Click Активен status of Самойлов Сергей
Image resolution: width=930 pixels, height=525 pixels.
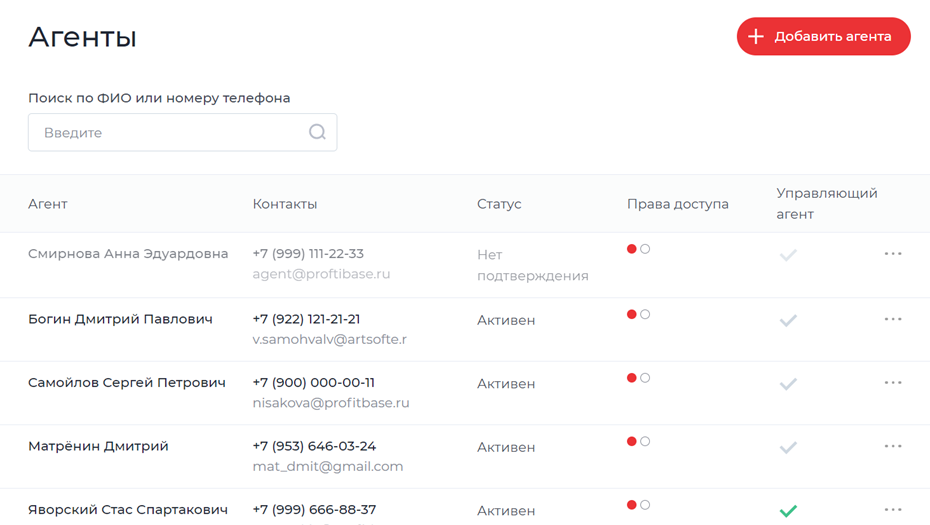(x=506, y=384)
